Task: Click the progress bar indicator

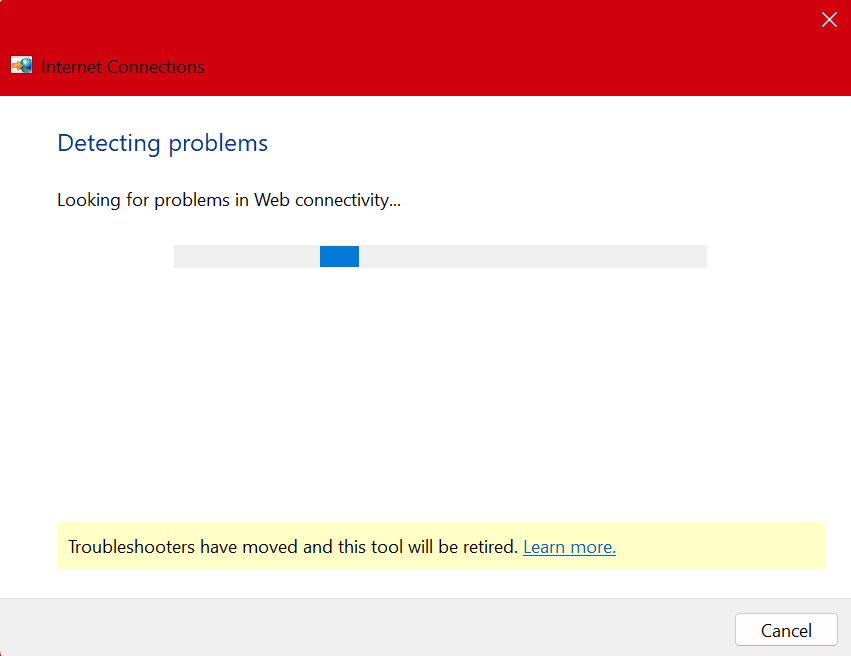Action: 339,256
